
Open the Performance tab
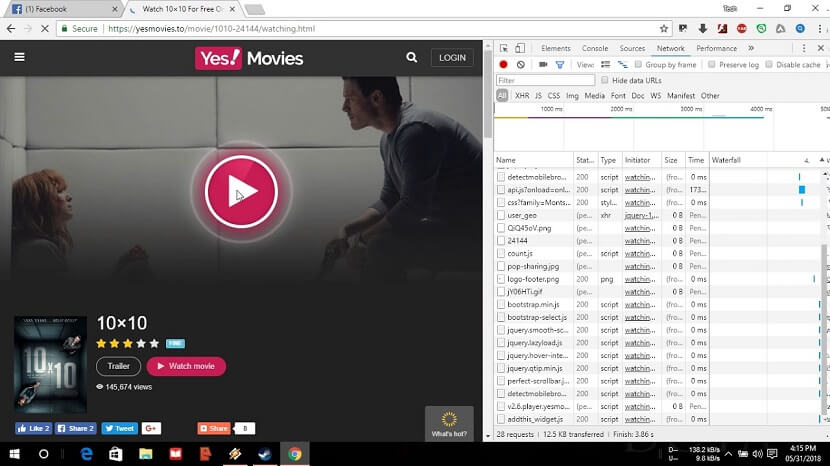(717, 48)
